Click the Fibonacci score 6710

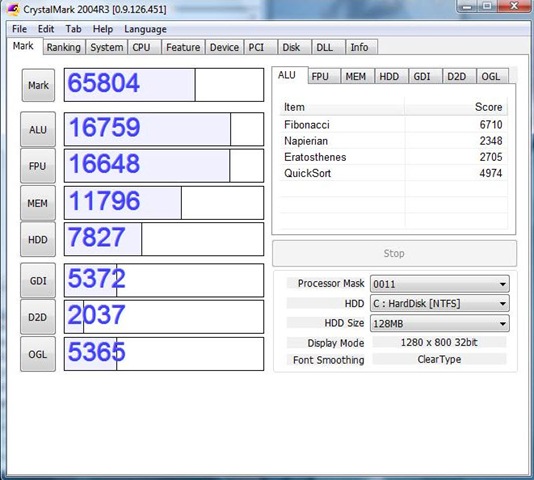pyautogui.click(x=491, y=125)
